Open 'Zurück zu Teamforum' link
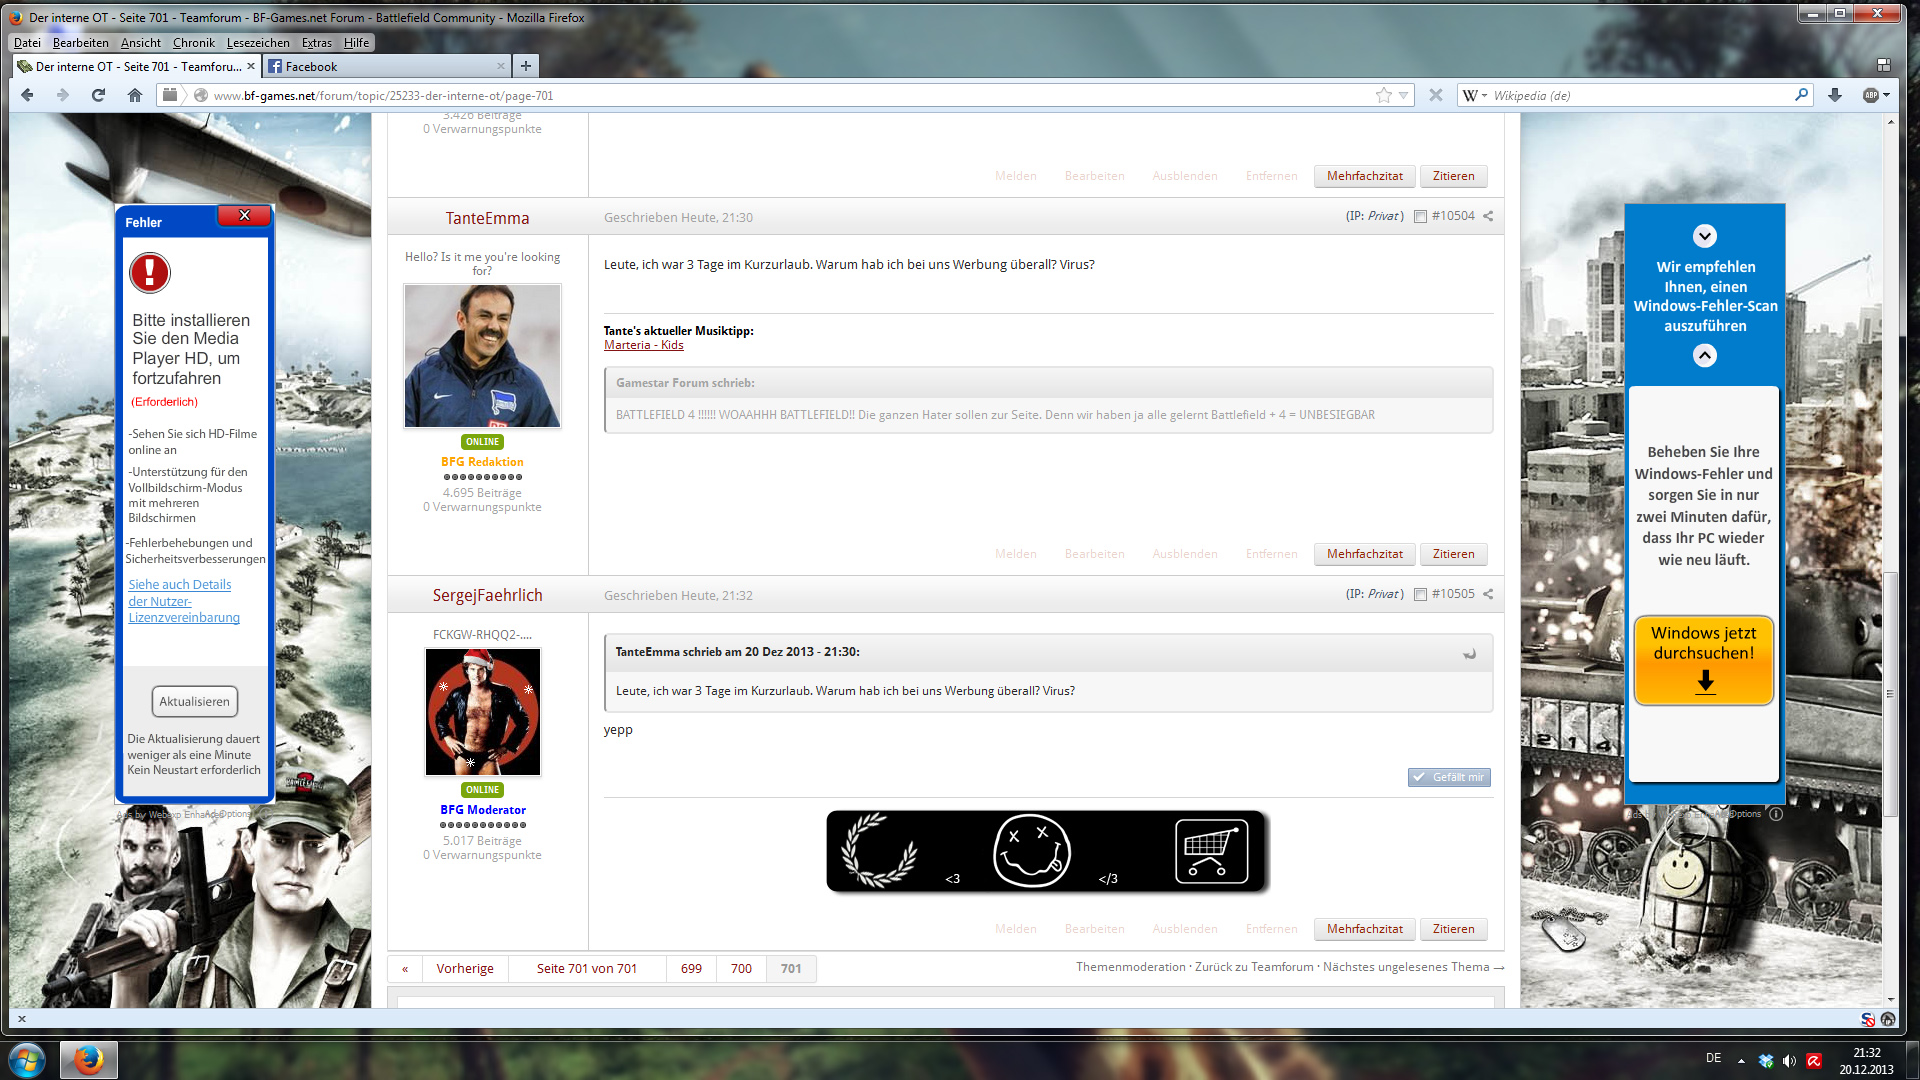The image size is (1920, 1080). coord(1254,967)
